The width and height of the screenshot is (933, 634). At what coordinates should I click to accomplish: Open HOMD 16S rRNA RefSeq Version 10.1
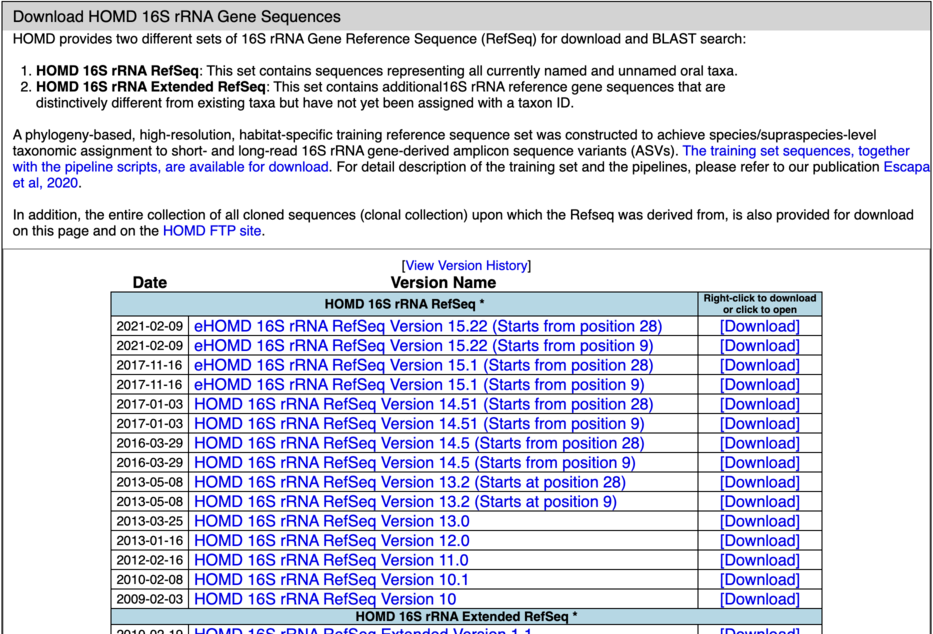click(331, 580)
